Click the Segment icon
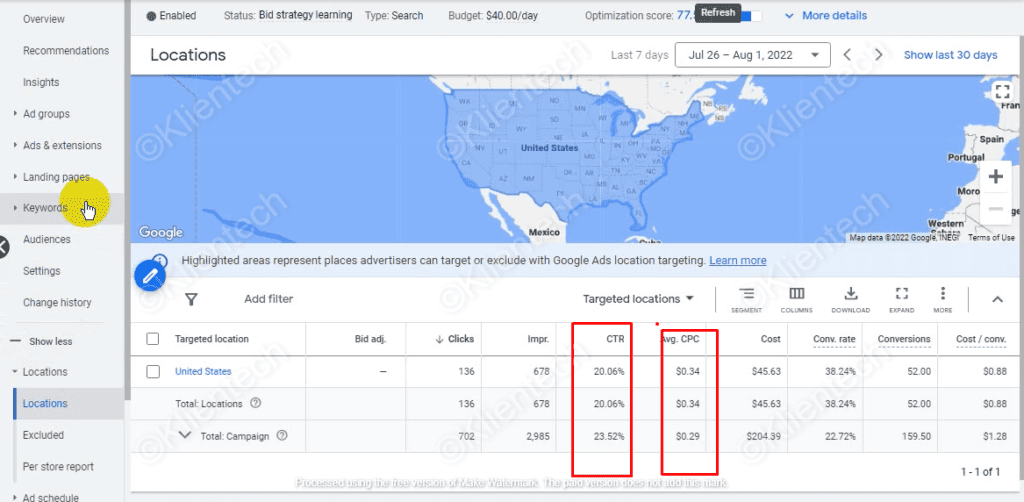 point(746,298)
